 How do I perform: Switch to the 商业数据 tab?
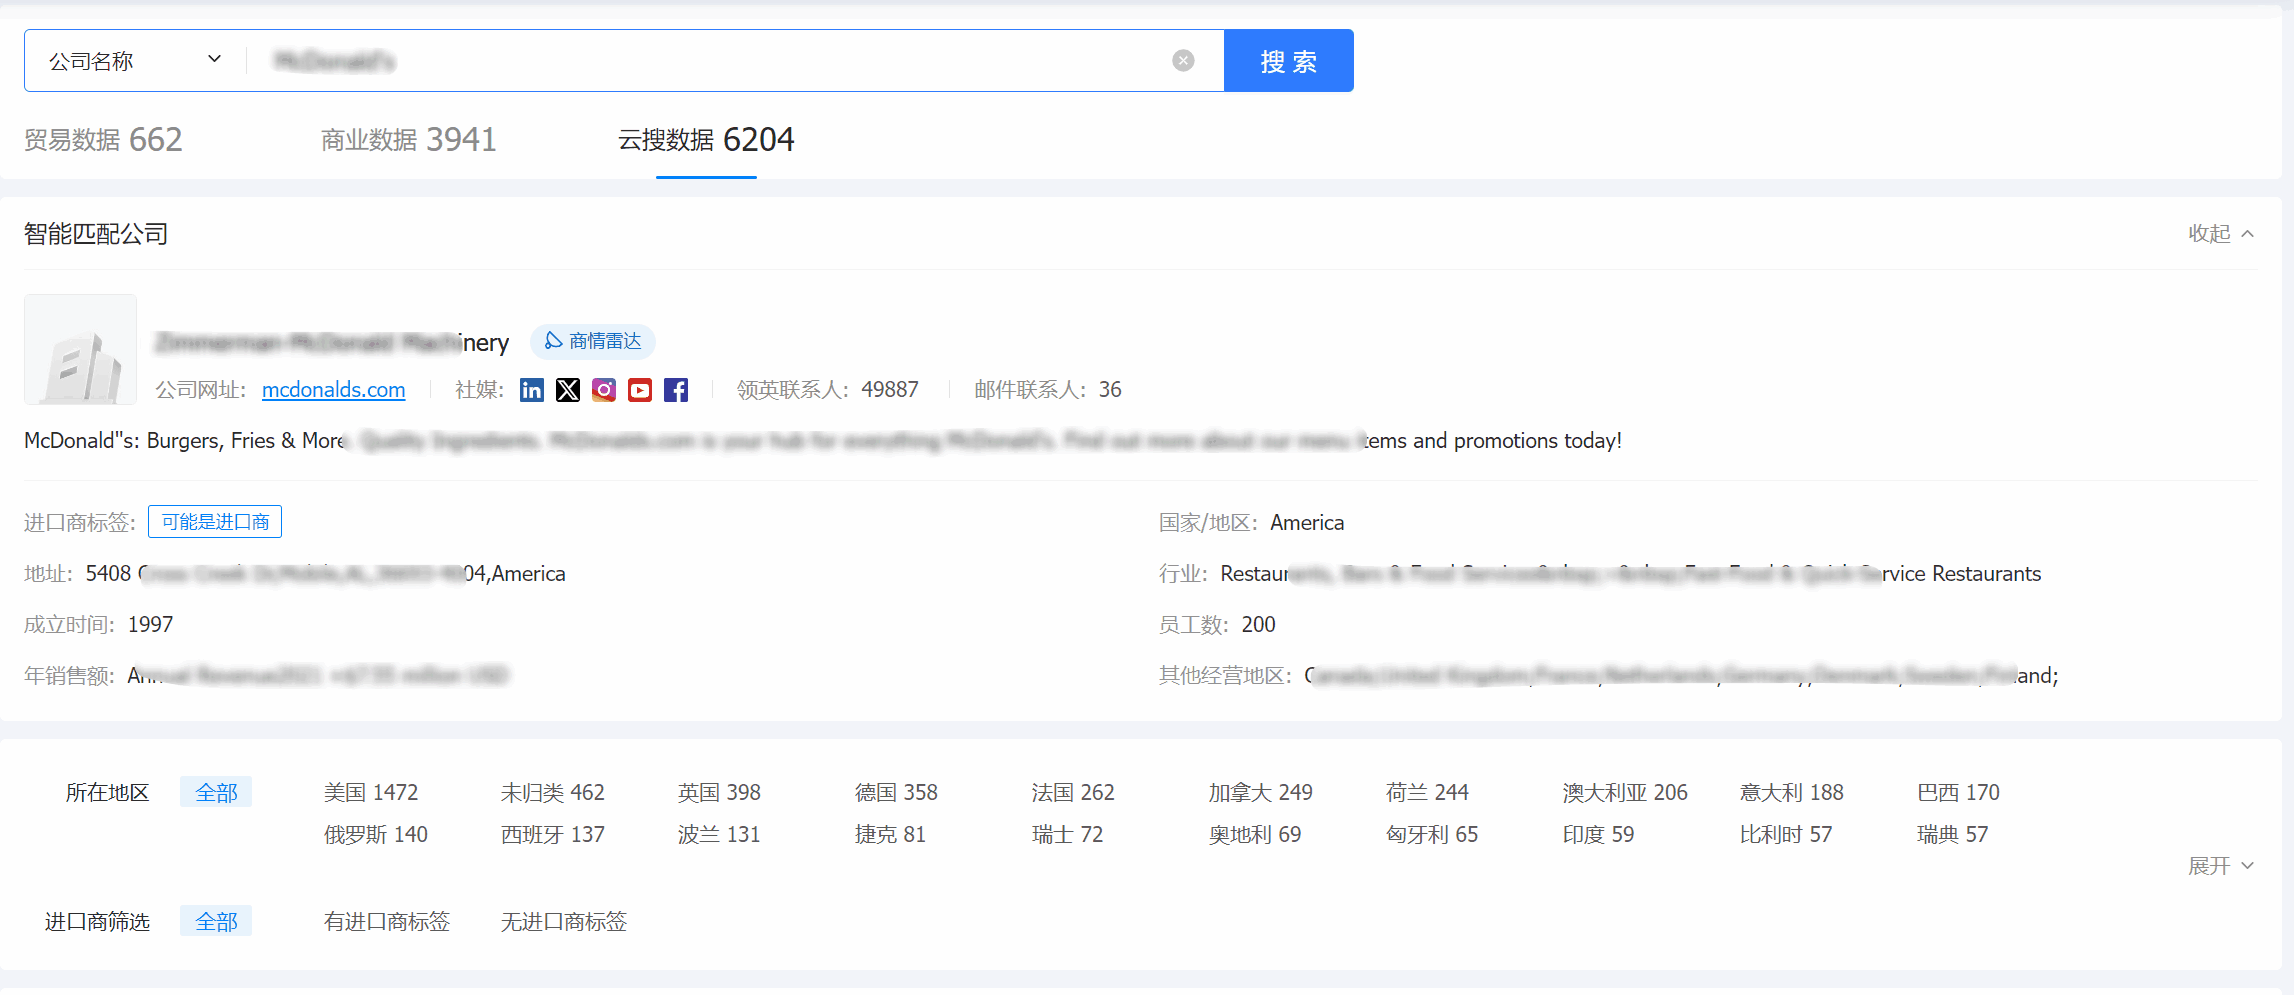408,140
